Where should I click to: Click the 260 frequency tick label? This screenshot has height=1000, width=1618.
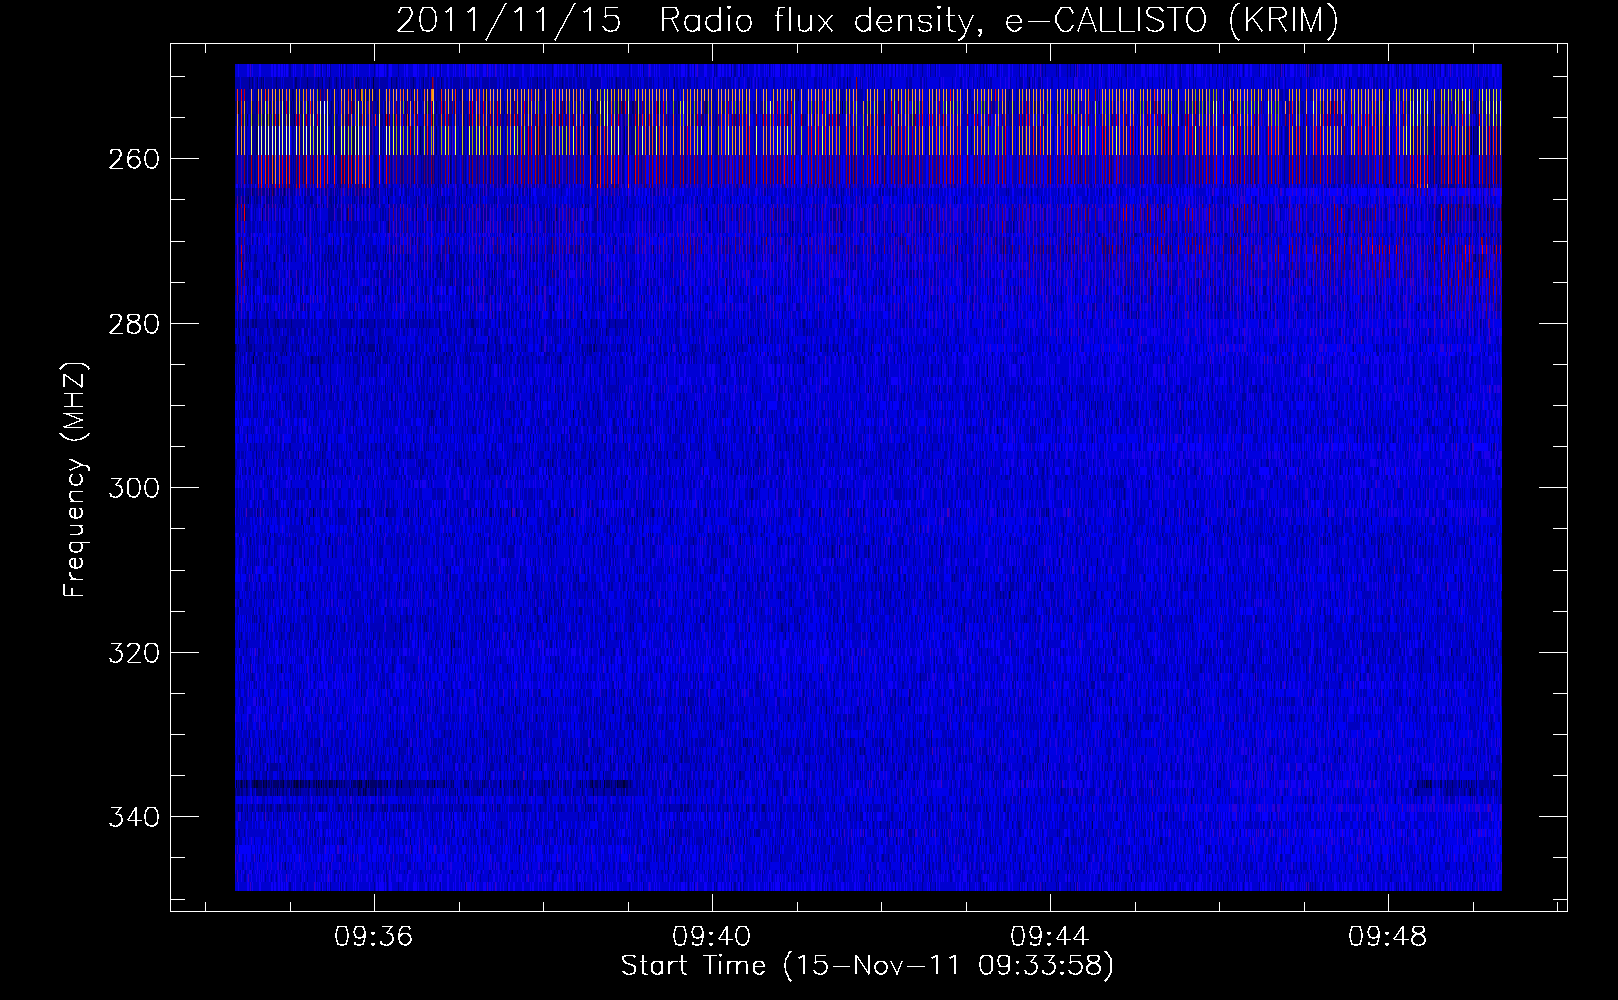click(x=133, y=159)
